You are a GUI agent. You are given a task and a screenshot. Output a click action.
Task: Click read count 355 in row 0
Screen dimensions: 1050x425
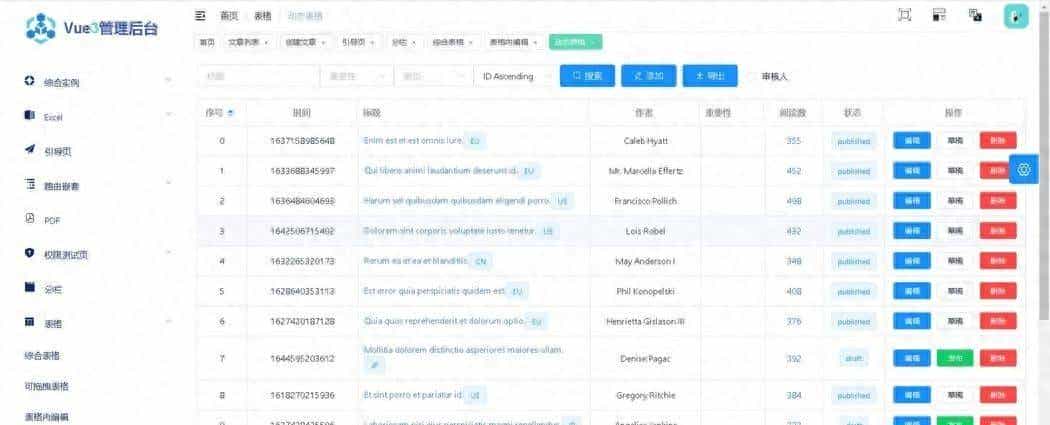point(794,141)
